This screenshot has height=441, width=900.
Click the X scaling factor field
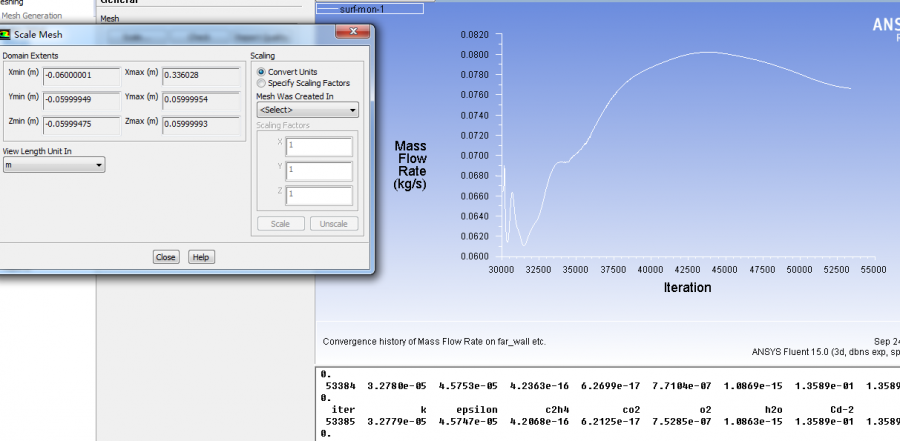click(x=319, y=147)
